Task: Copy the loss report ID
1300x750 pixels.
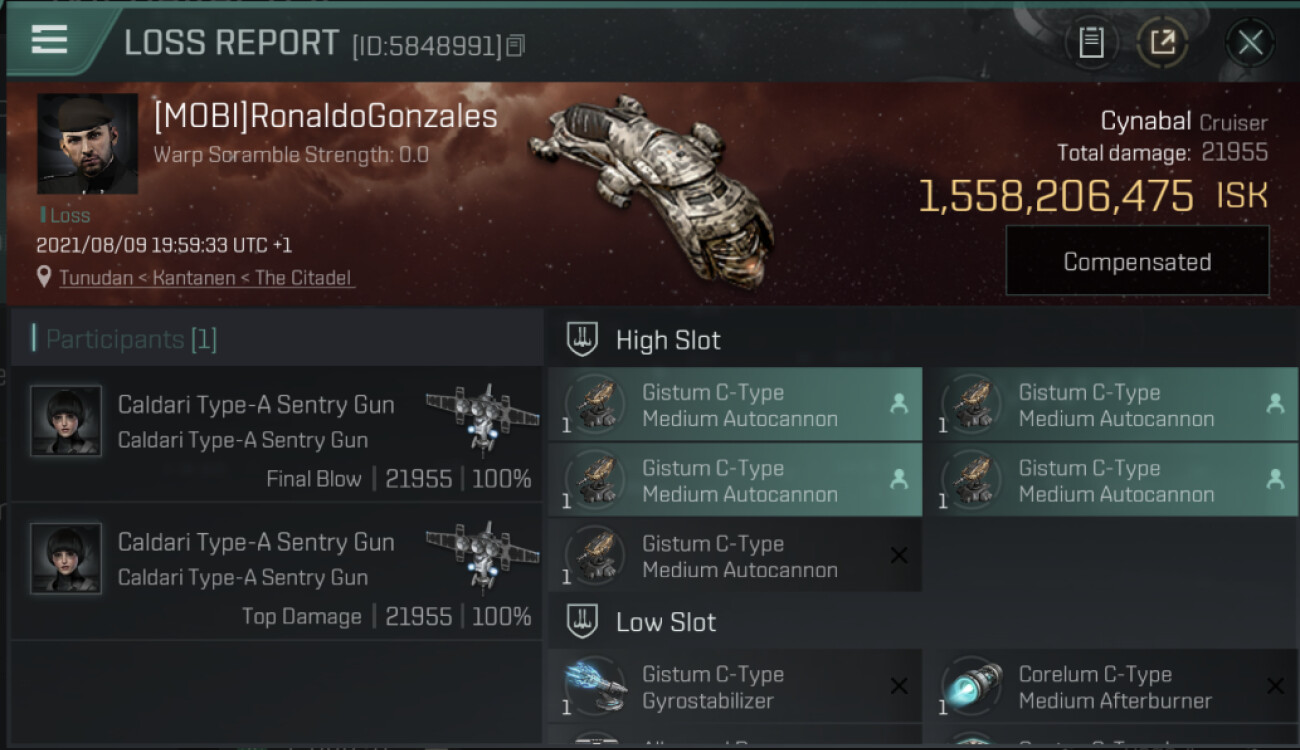Action: coord(516,45)
